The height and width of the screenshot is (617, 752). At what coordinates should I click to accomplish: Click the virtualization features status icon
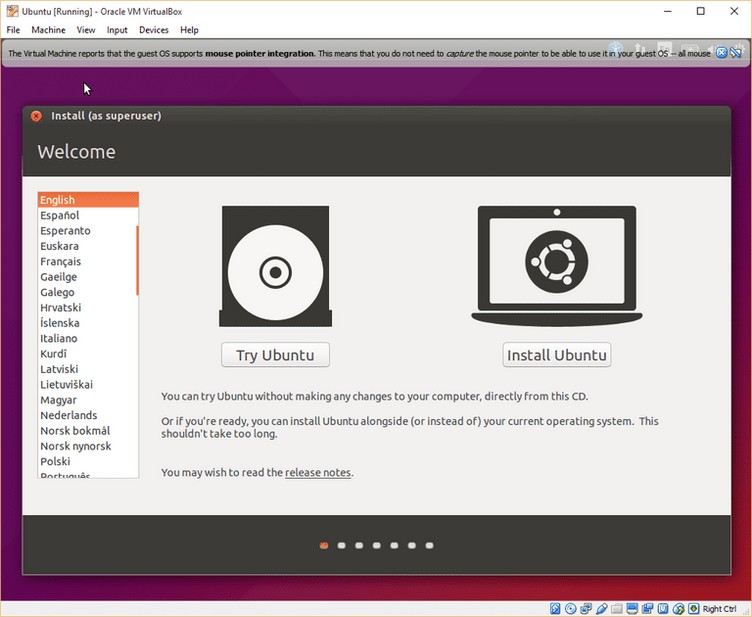[663, 608]
